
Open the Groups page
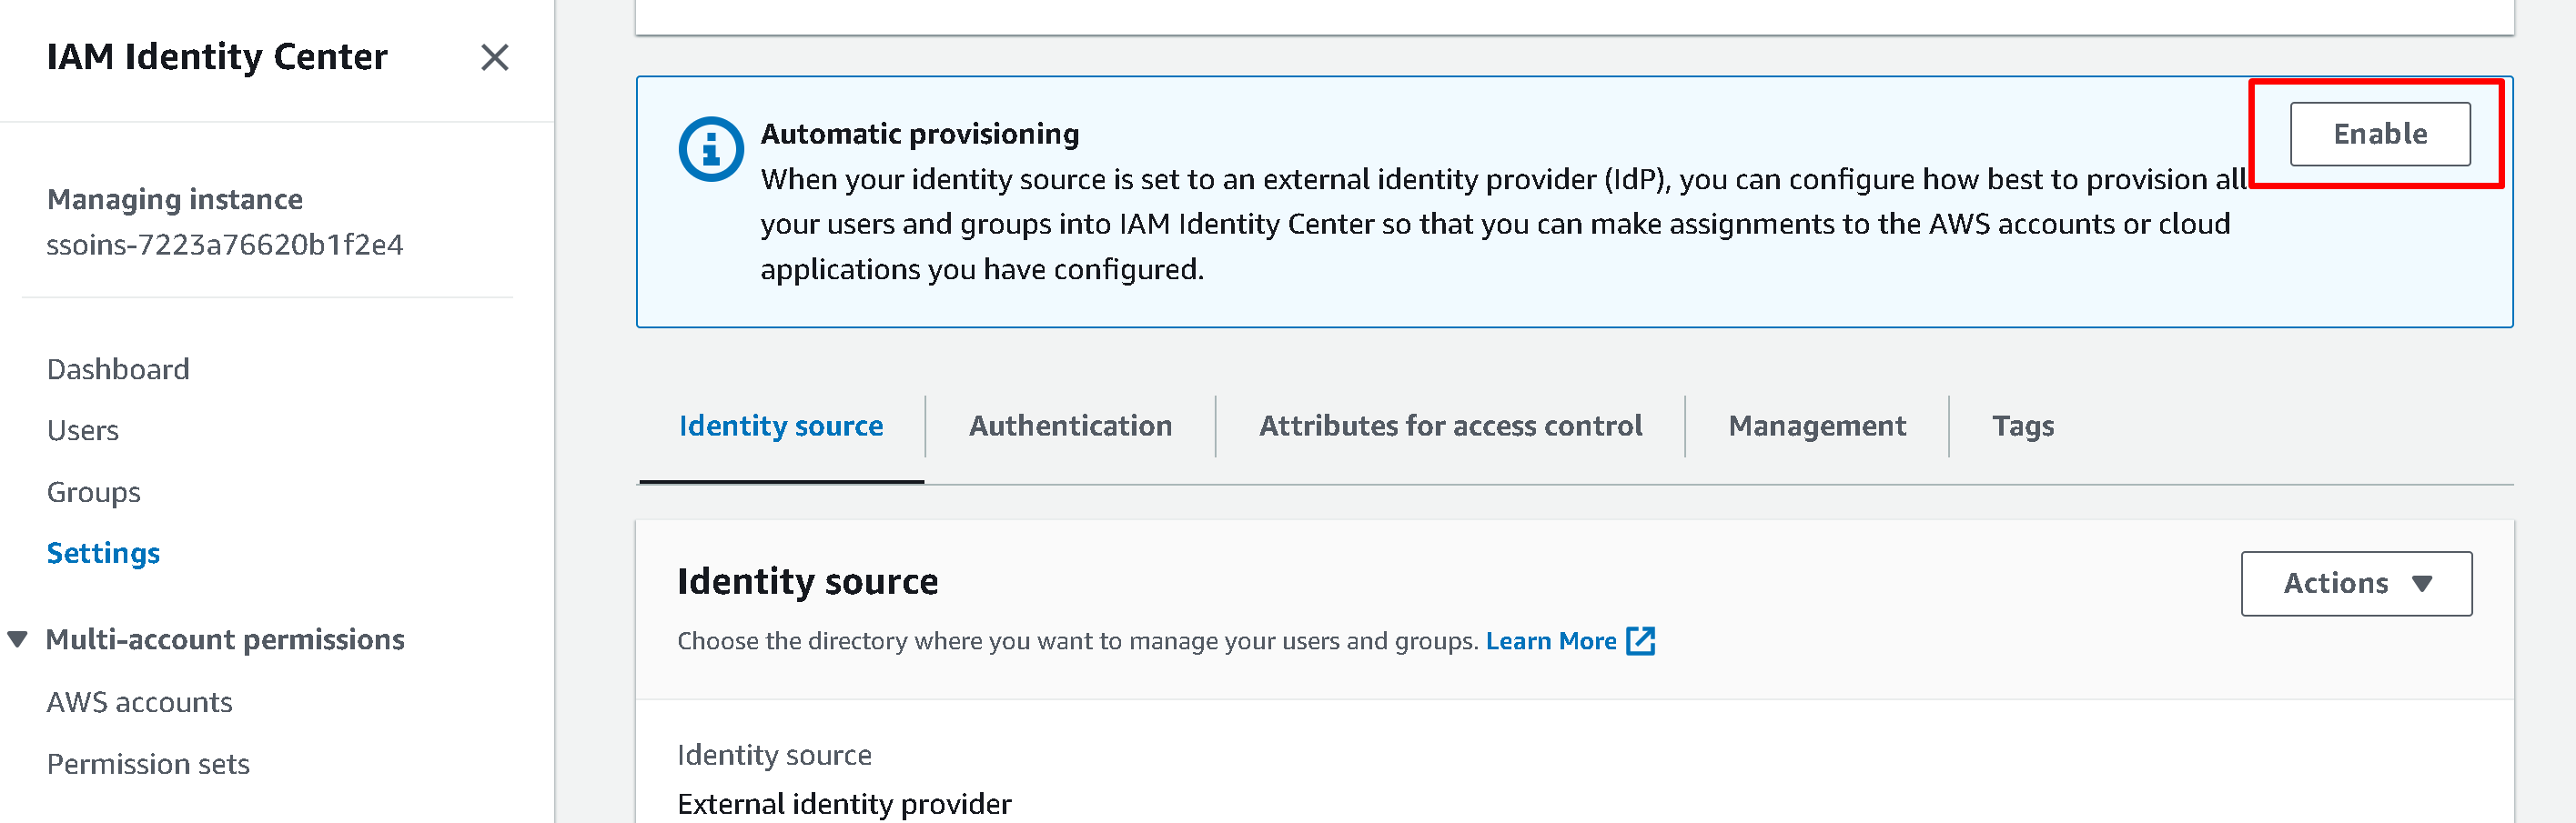click(94, 493)
